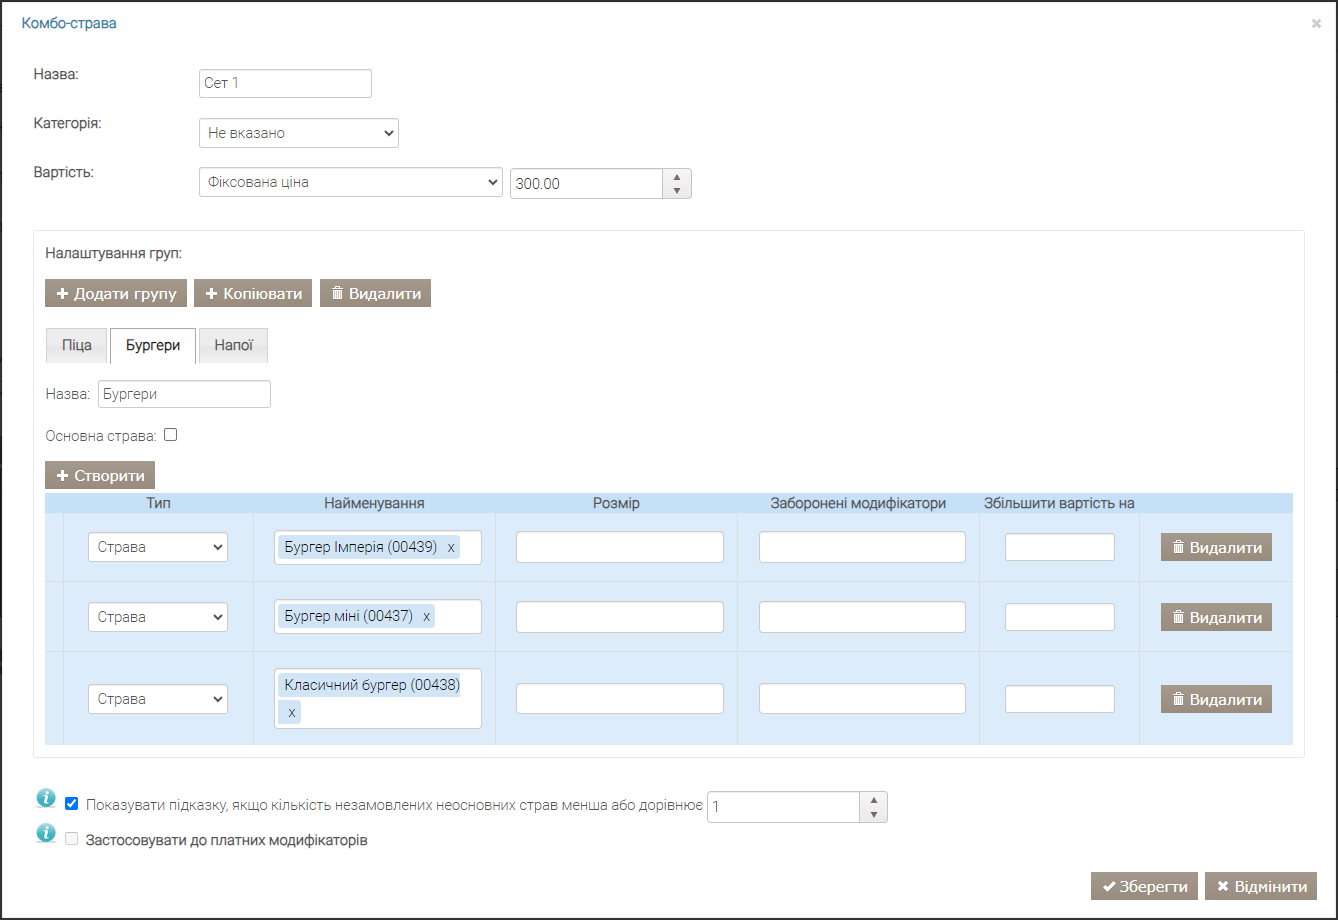
Task: Uncheck the Показувати підказку checkbox
Action: [x=72, y=803]
